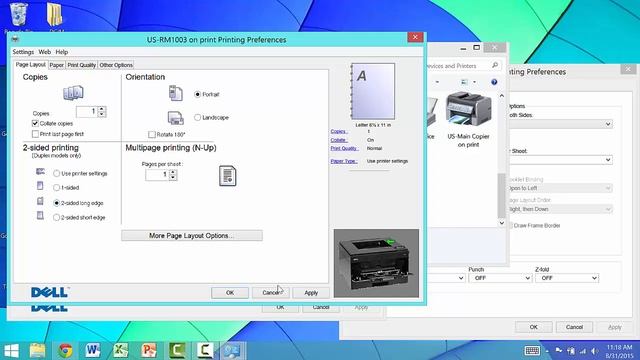Open the Sheet dropdown in back dialog
The height and width of the screenshot is (360, 640).
pos(561,160)
